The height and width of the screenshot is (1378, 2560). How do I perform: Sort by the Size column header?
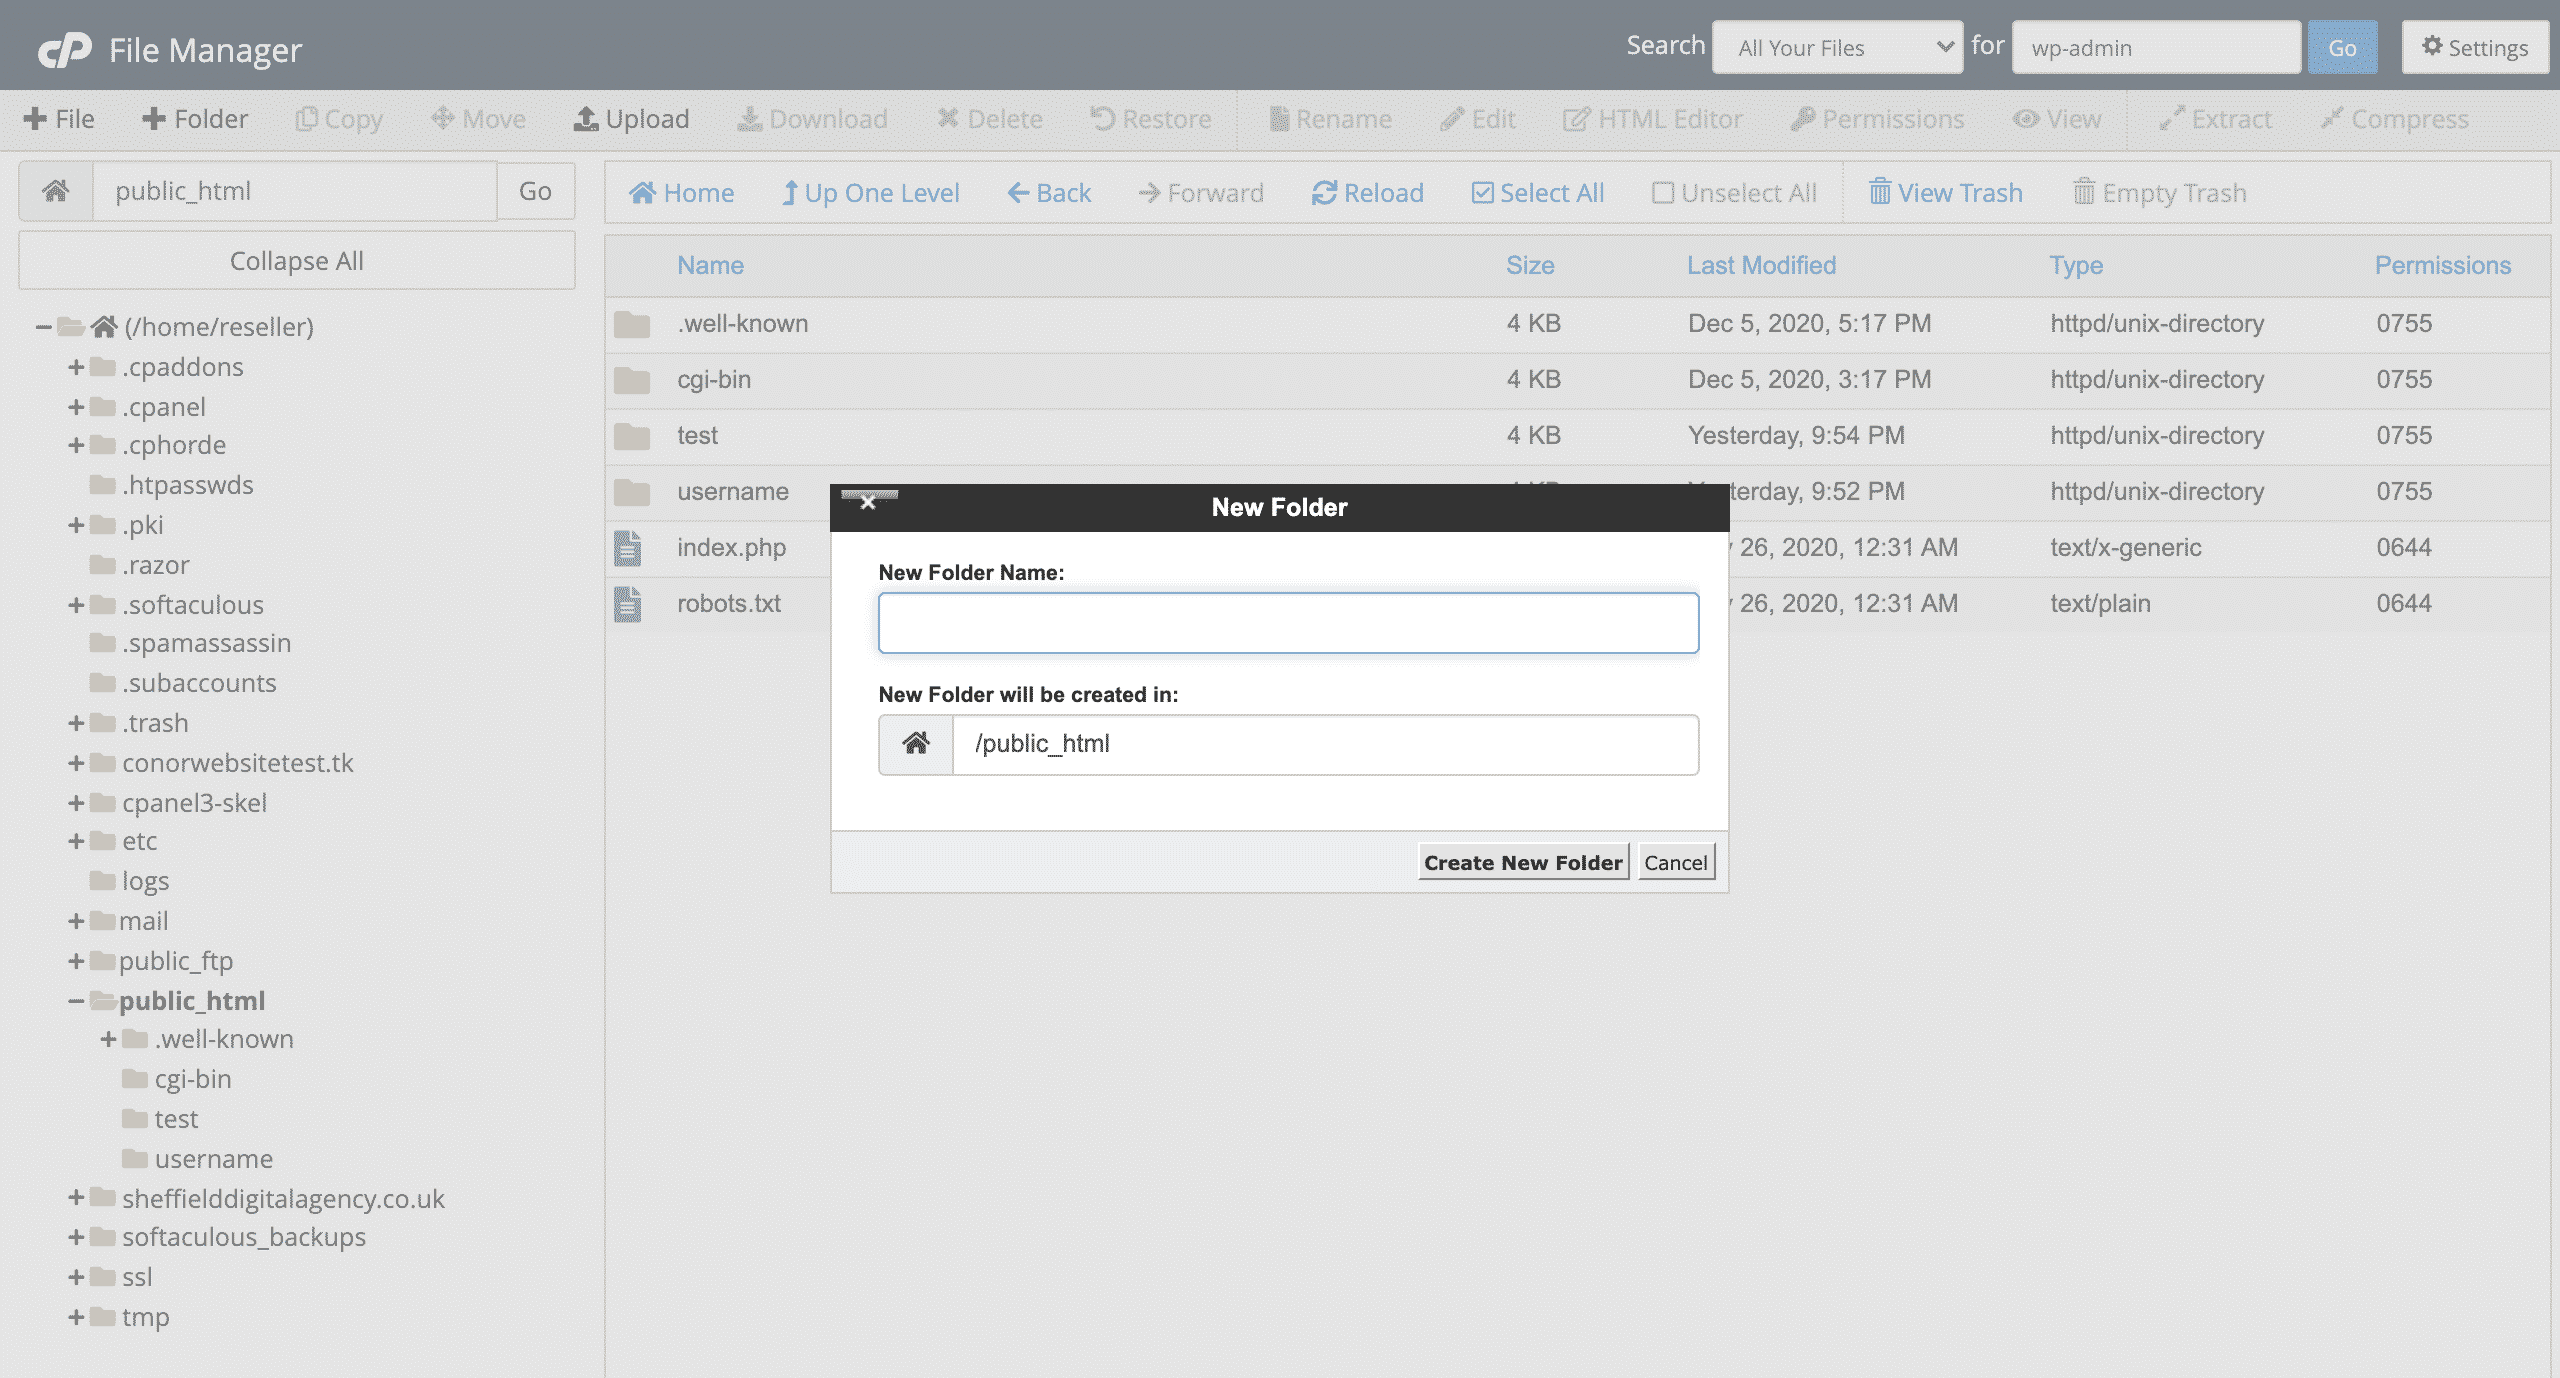coord(1530,265)
